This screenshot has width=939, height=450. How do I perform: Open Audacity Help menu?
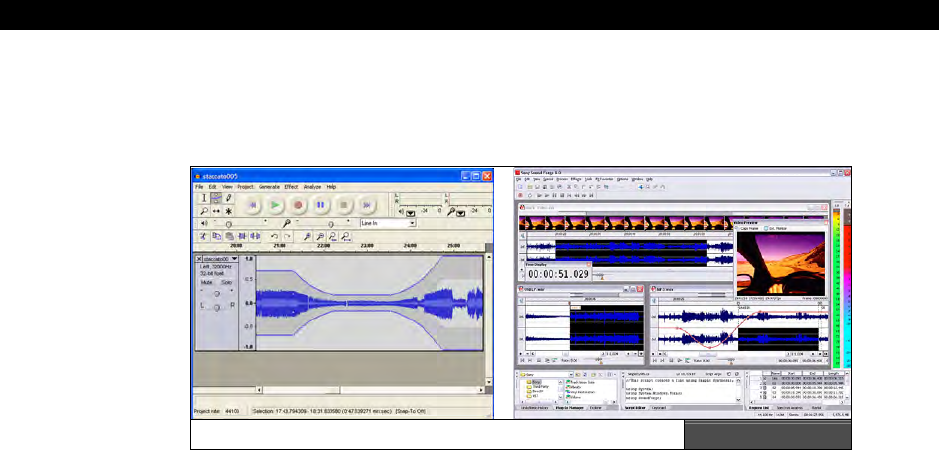[331, 187]
